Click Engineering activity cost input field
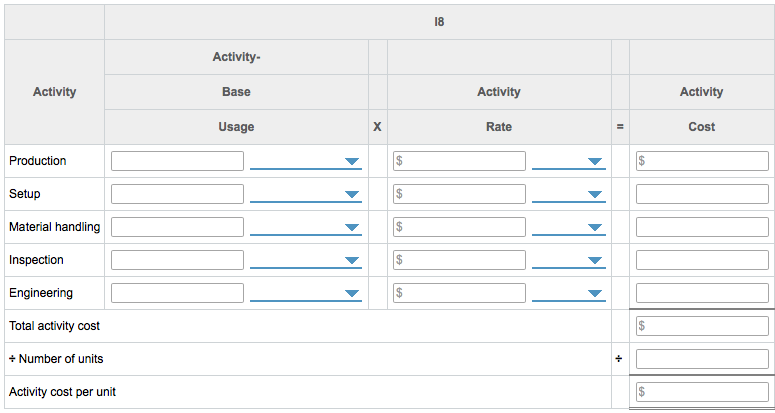Screen dimensions: 775x413 coord(702,293)
